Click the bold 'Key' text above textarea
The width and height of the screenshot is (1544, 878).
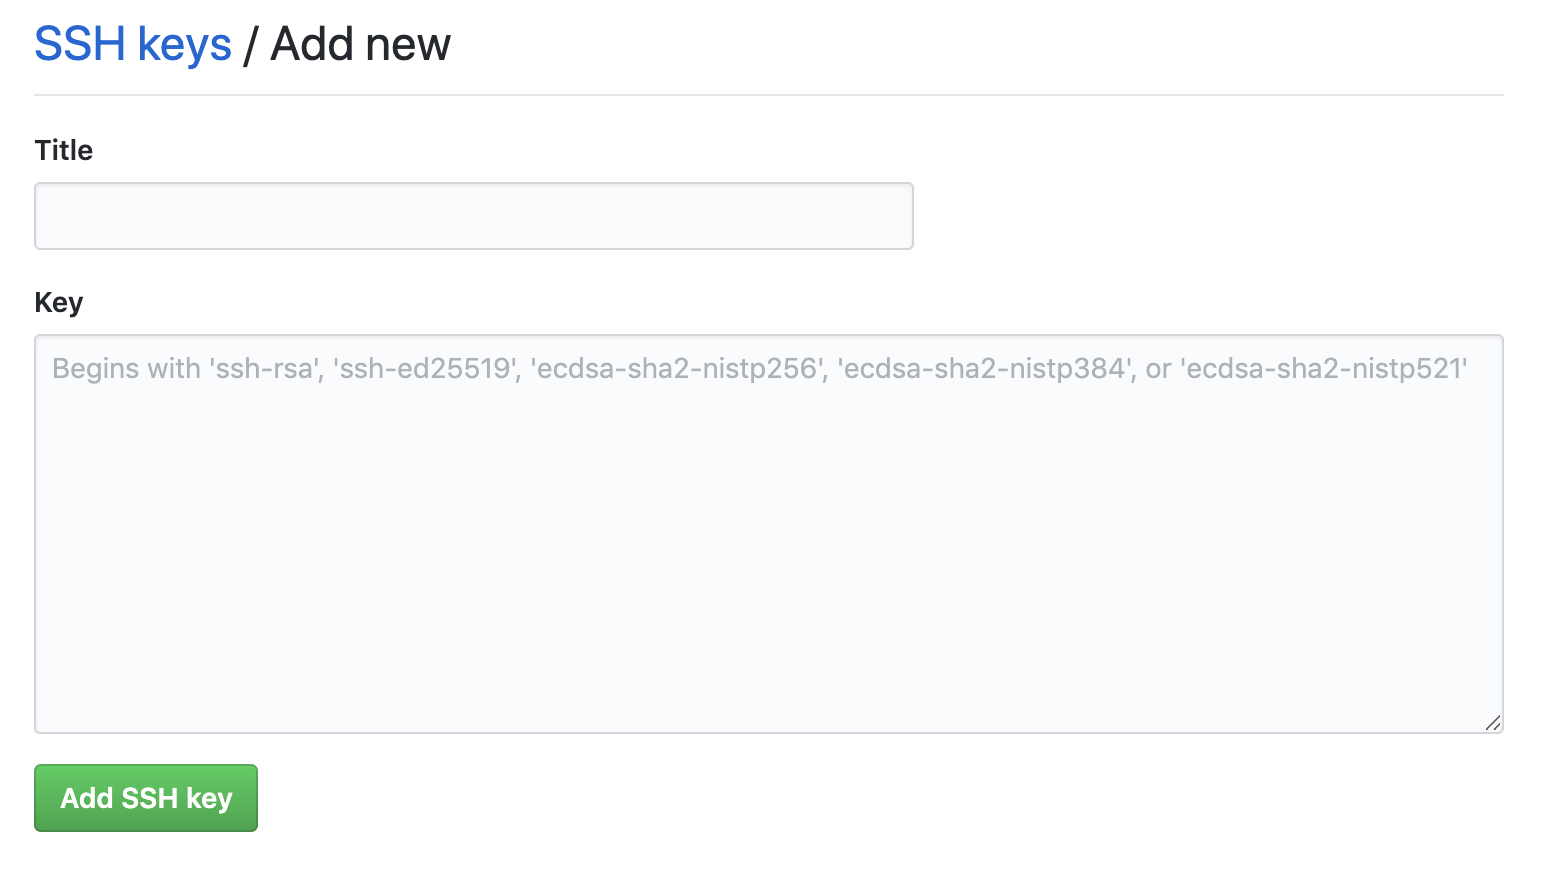pyautogui.click(x=59, y=302)
